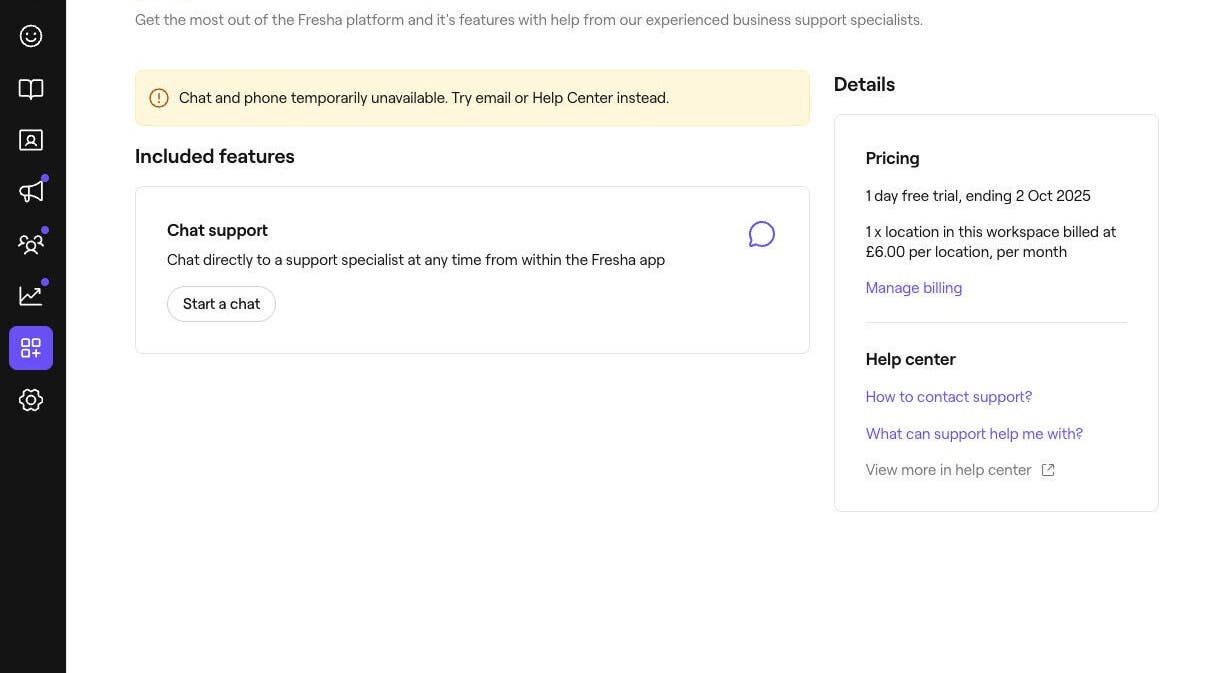This screenshot has width=1217, height=673.
Task: Click the chat bubble icon on Chat support card
Action: [761, 233]
